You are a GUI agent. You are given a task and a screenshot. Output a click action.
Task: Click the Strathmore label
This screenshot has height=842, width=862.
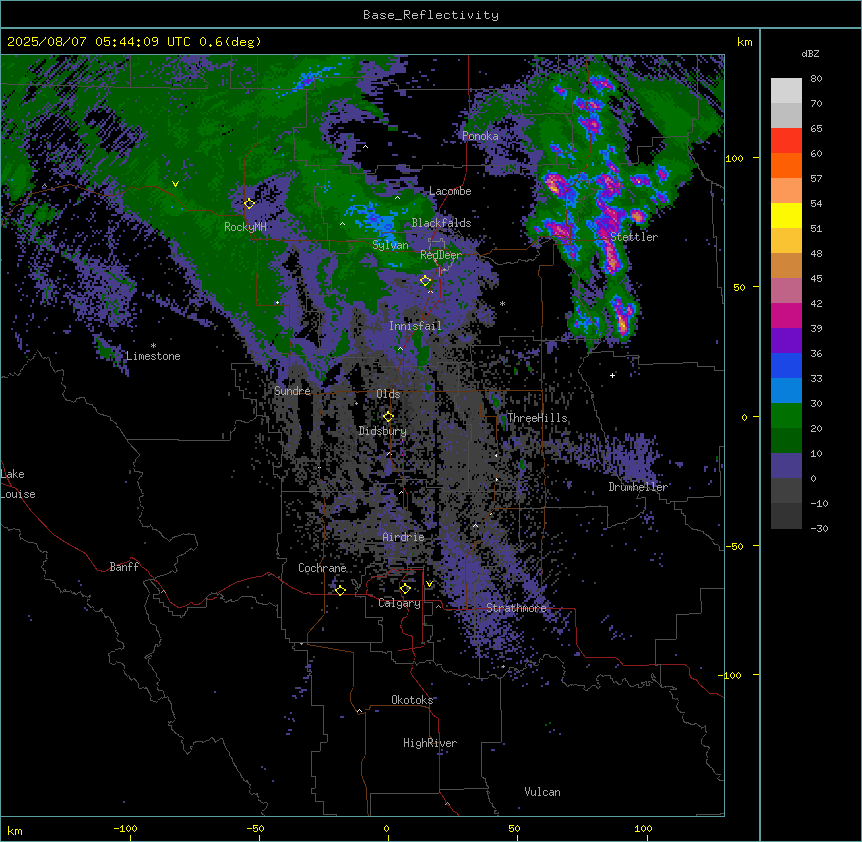[x=516, y=608]
